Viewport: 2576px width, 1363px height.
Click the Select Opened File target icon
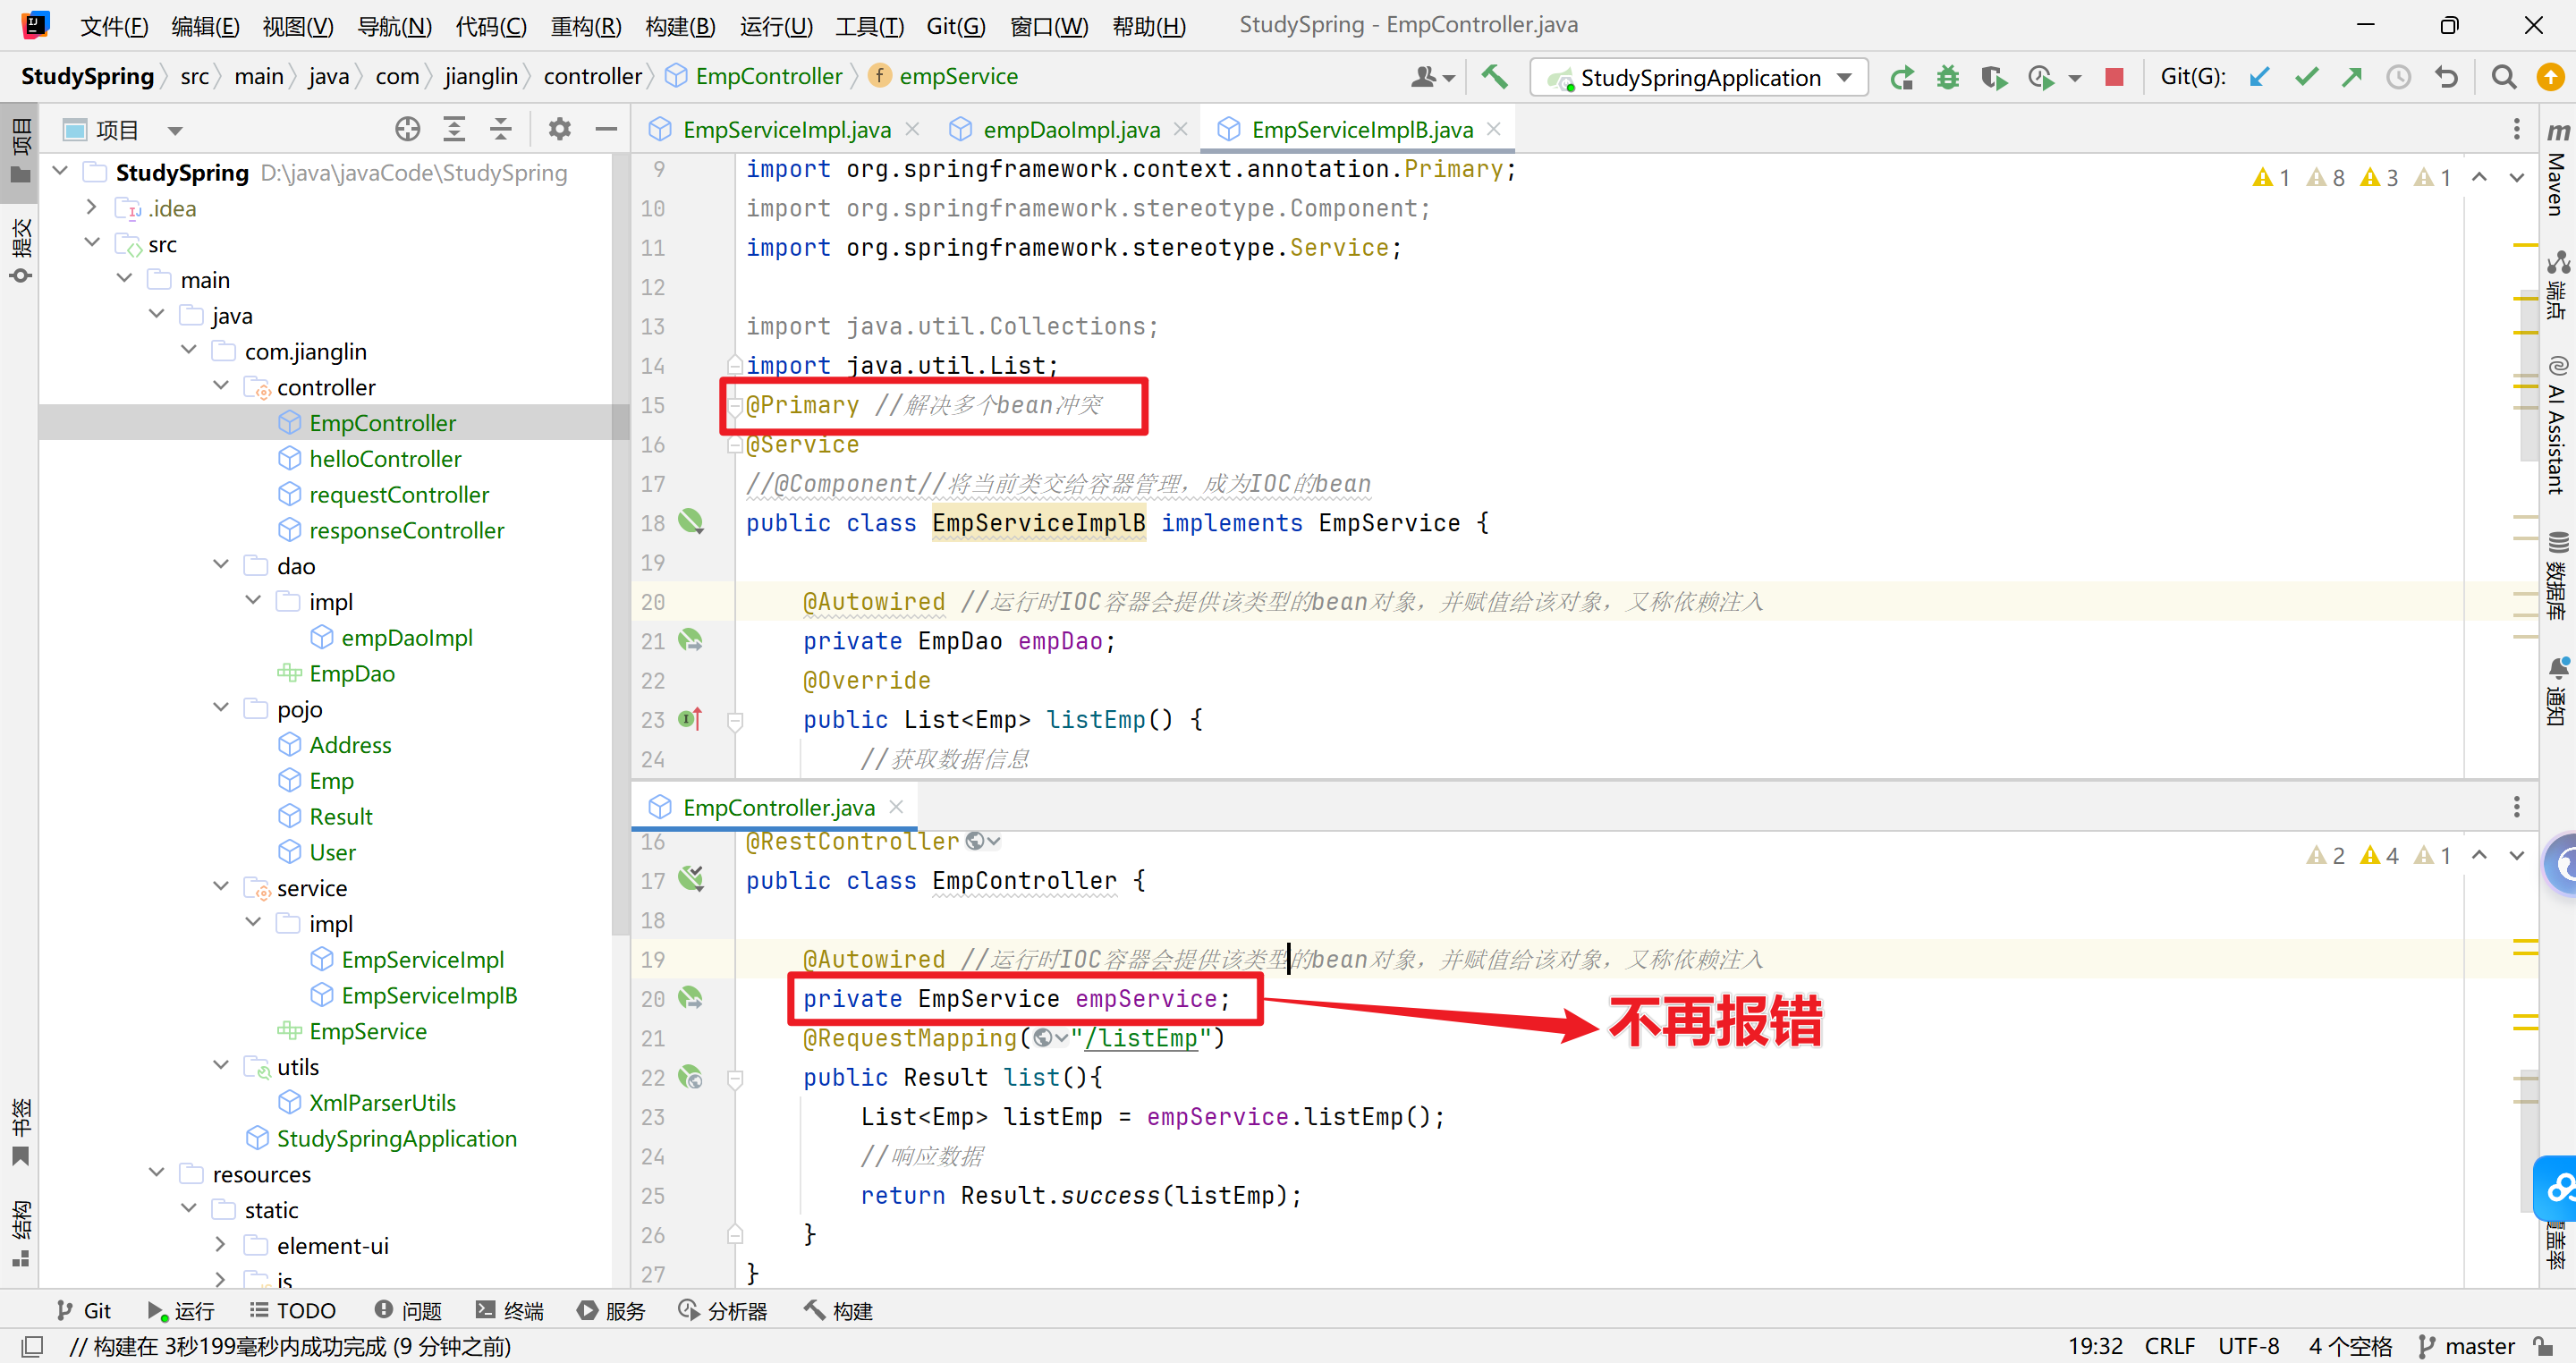pos(407,129)
